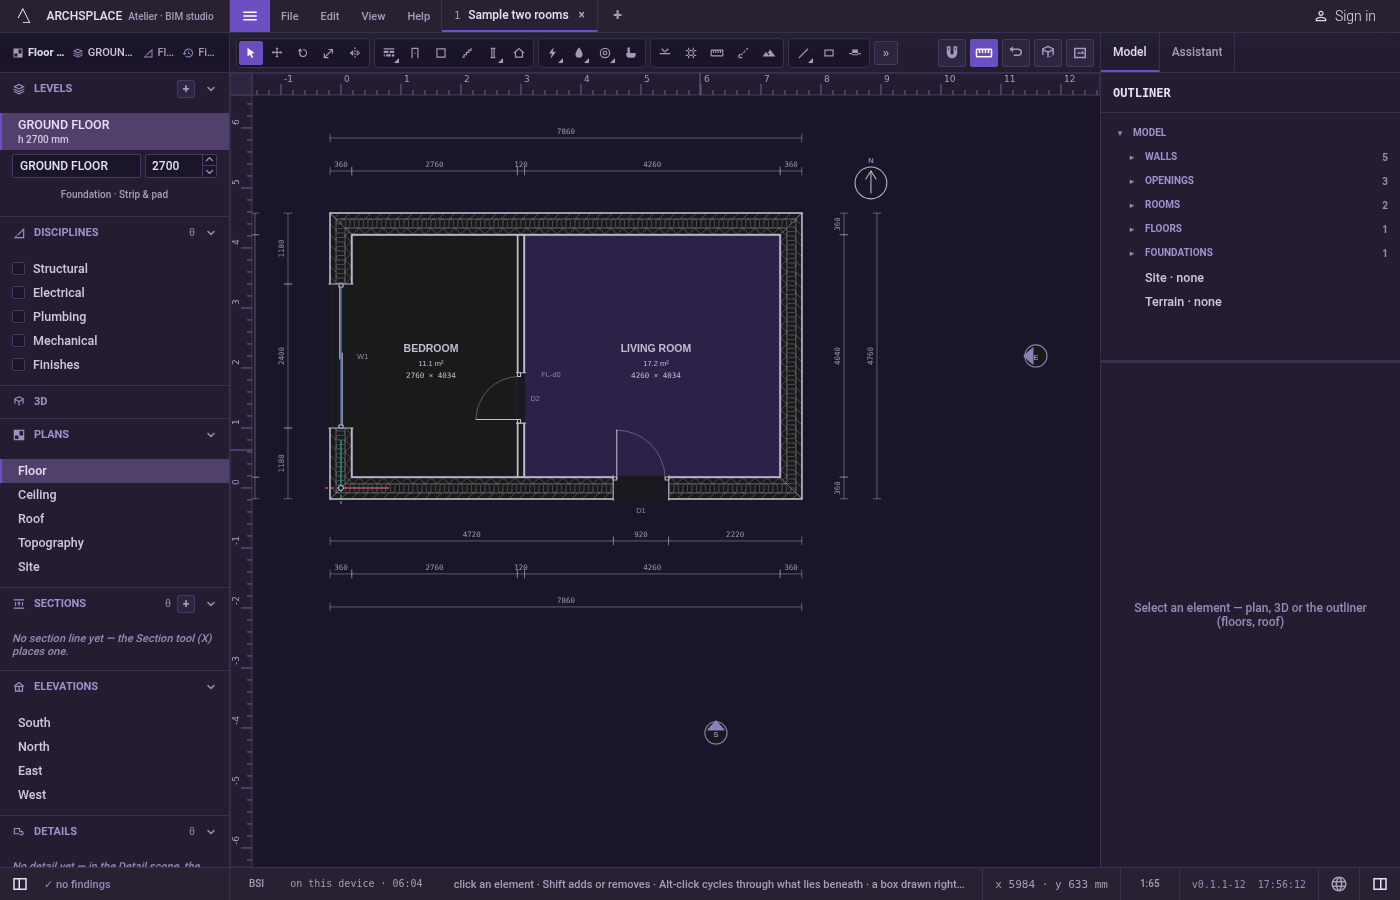Choose the Move tool
The width and height of the screenshot is (1400, 900).
(x=277, y=53)
